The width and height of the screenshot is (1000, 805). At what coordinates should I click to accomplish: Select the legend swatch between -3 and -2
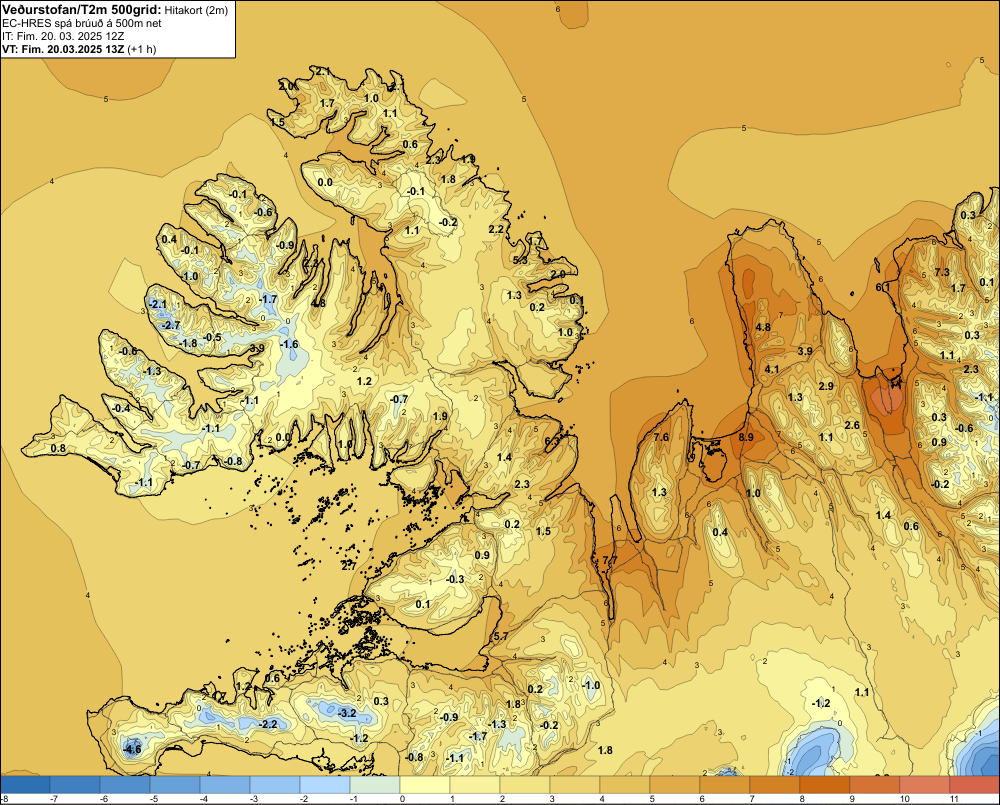click(x=275, y=784)
